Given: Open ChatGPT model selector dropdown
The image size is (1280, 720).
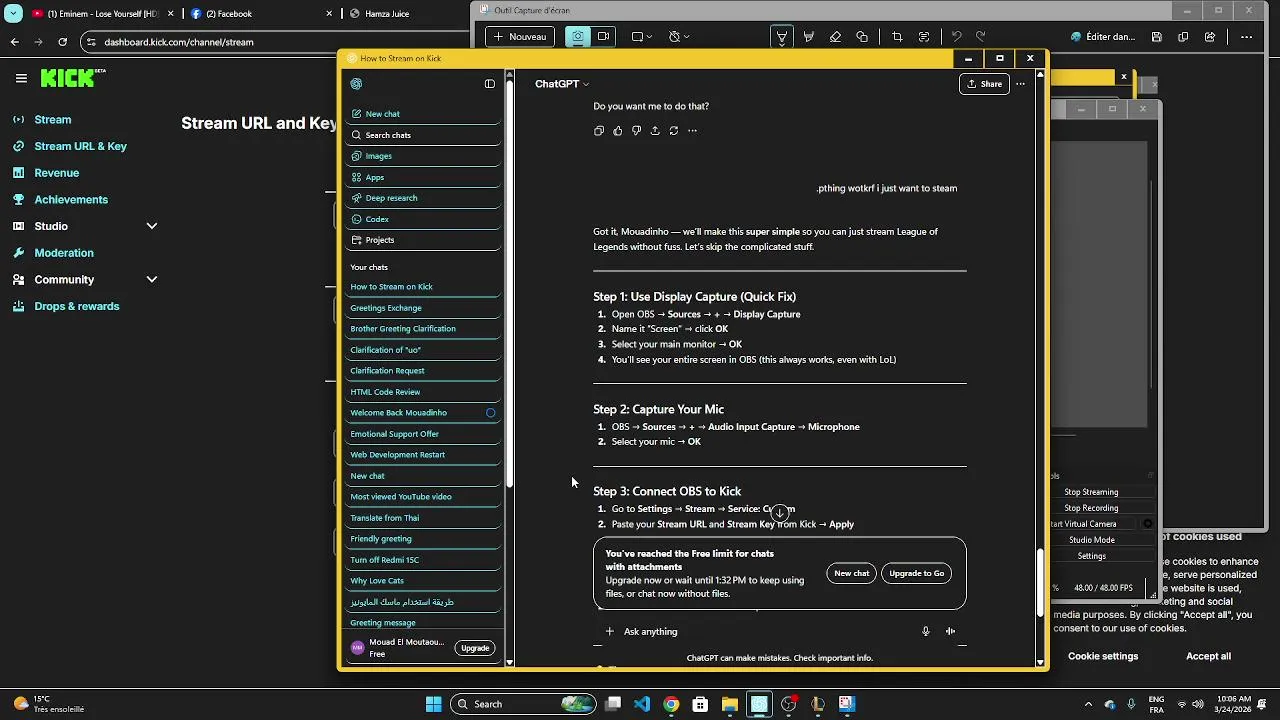Looking at the screenshot, I should point(562,84).
